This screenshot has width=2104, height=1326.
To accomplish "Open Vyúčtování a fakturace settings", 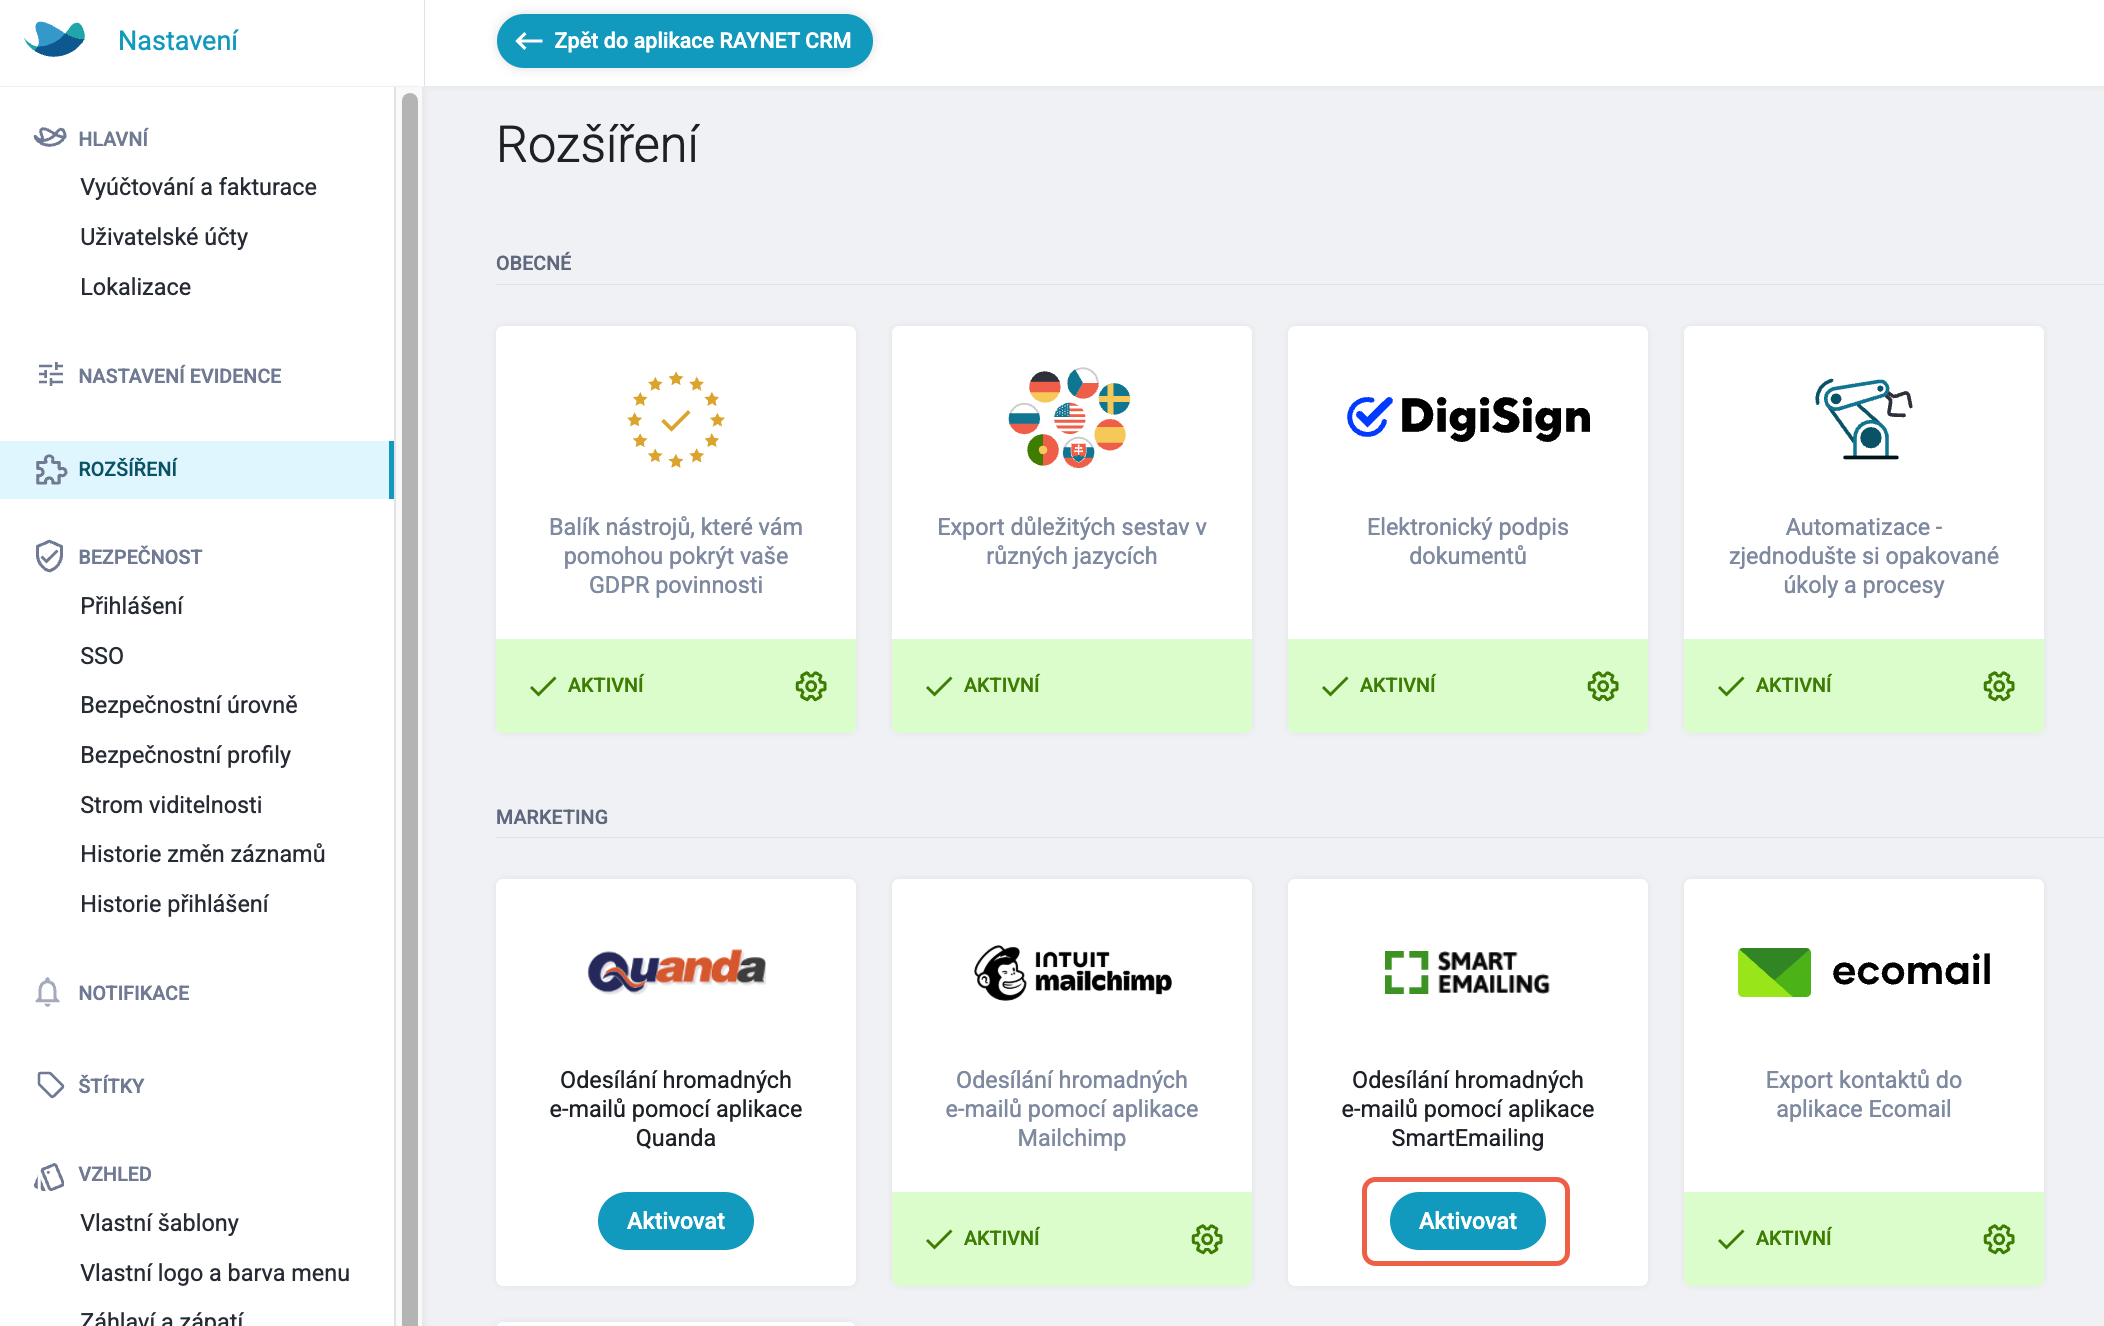I will point(198,187).
